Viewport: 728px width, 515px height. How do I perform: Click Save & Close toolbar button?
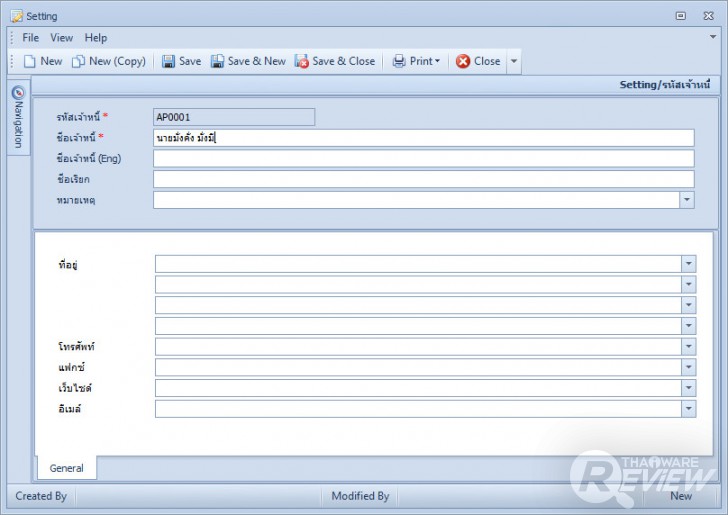tap(335, 61)
